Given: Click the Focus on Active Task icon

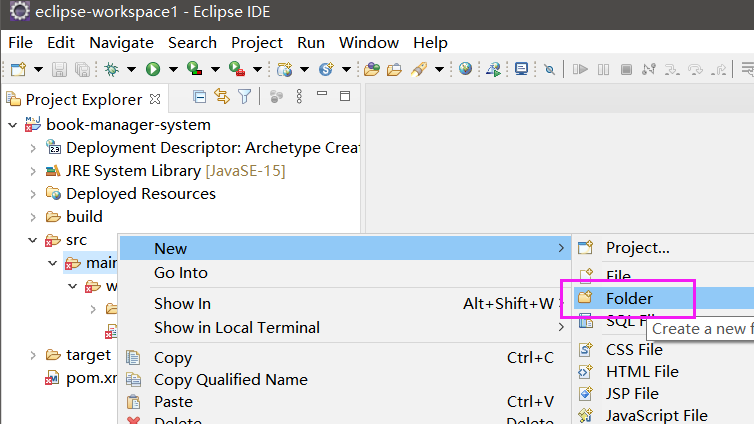Looking at the screenshot, I should click(x=276, y=97).
